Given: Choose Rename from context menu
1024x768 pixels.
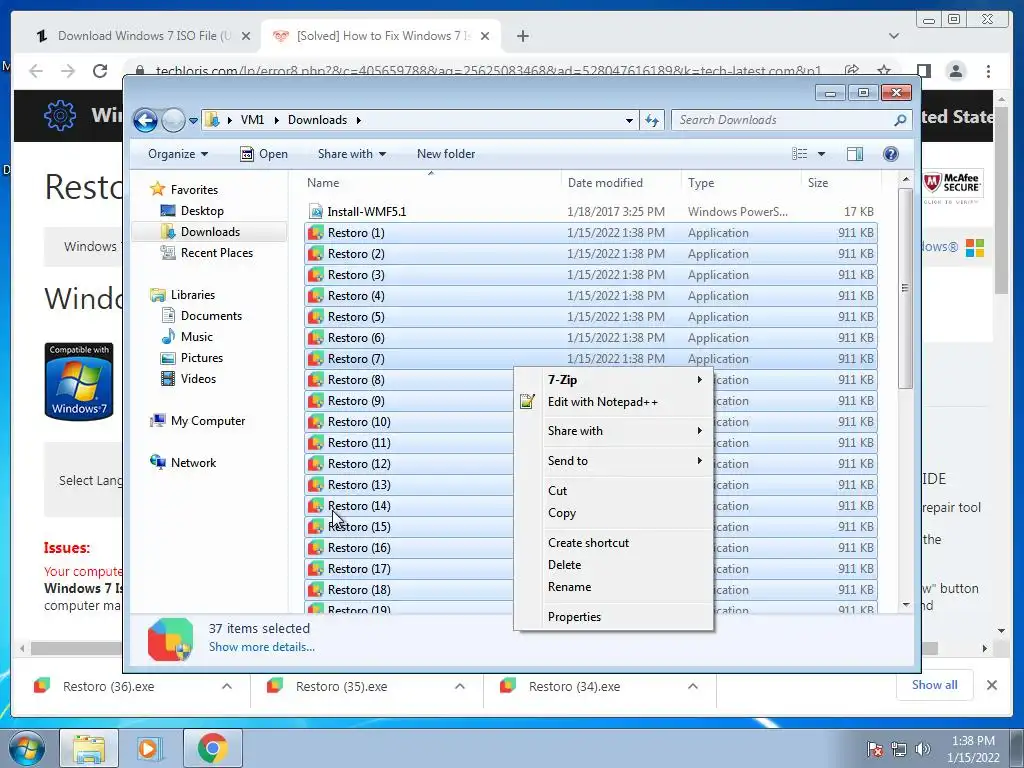Looking at the screenshot, I should tap(614, 587).
